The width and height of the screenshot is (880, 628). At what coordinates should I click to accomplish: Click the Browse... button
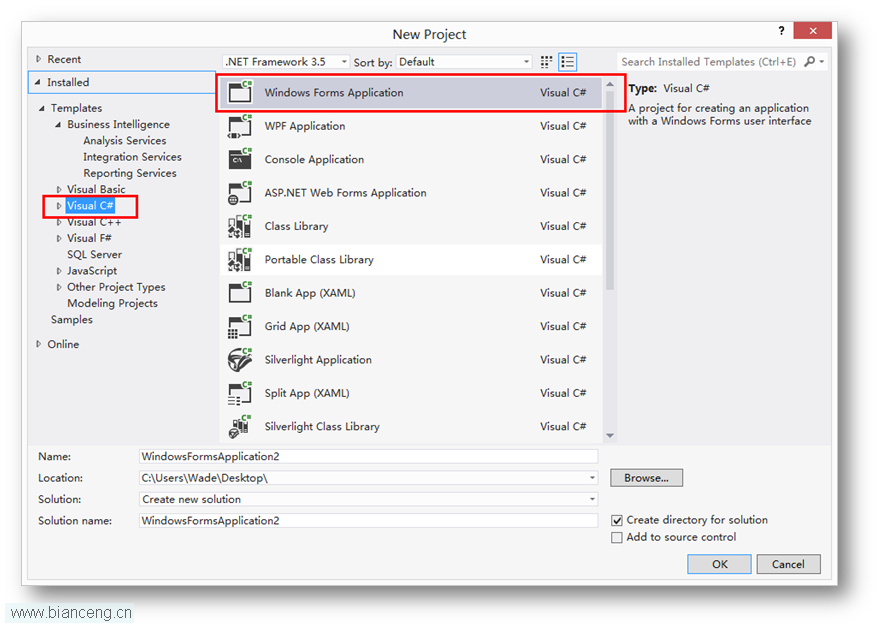pyautogui.click(x=646, y=478)
